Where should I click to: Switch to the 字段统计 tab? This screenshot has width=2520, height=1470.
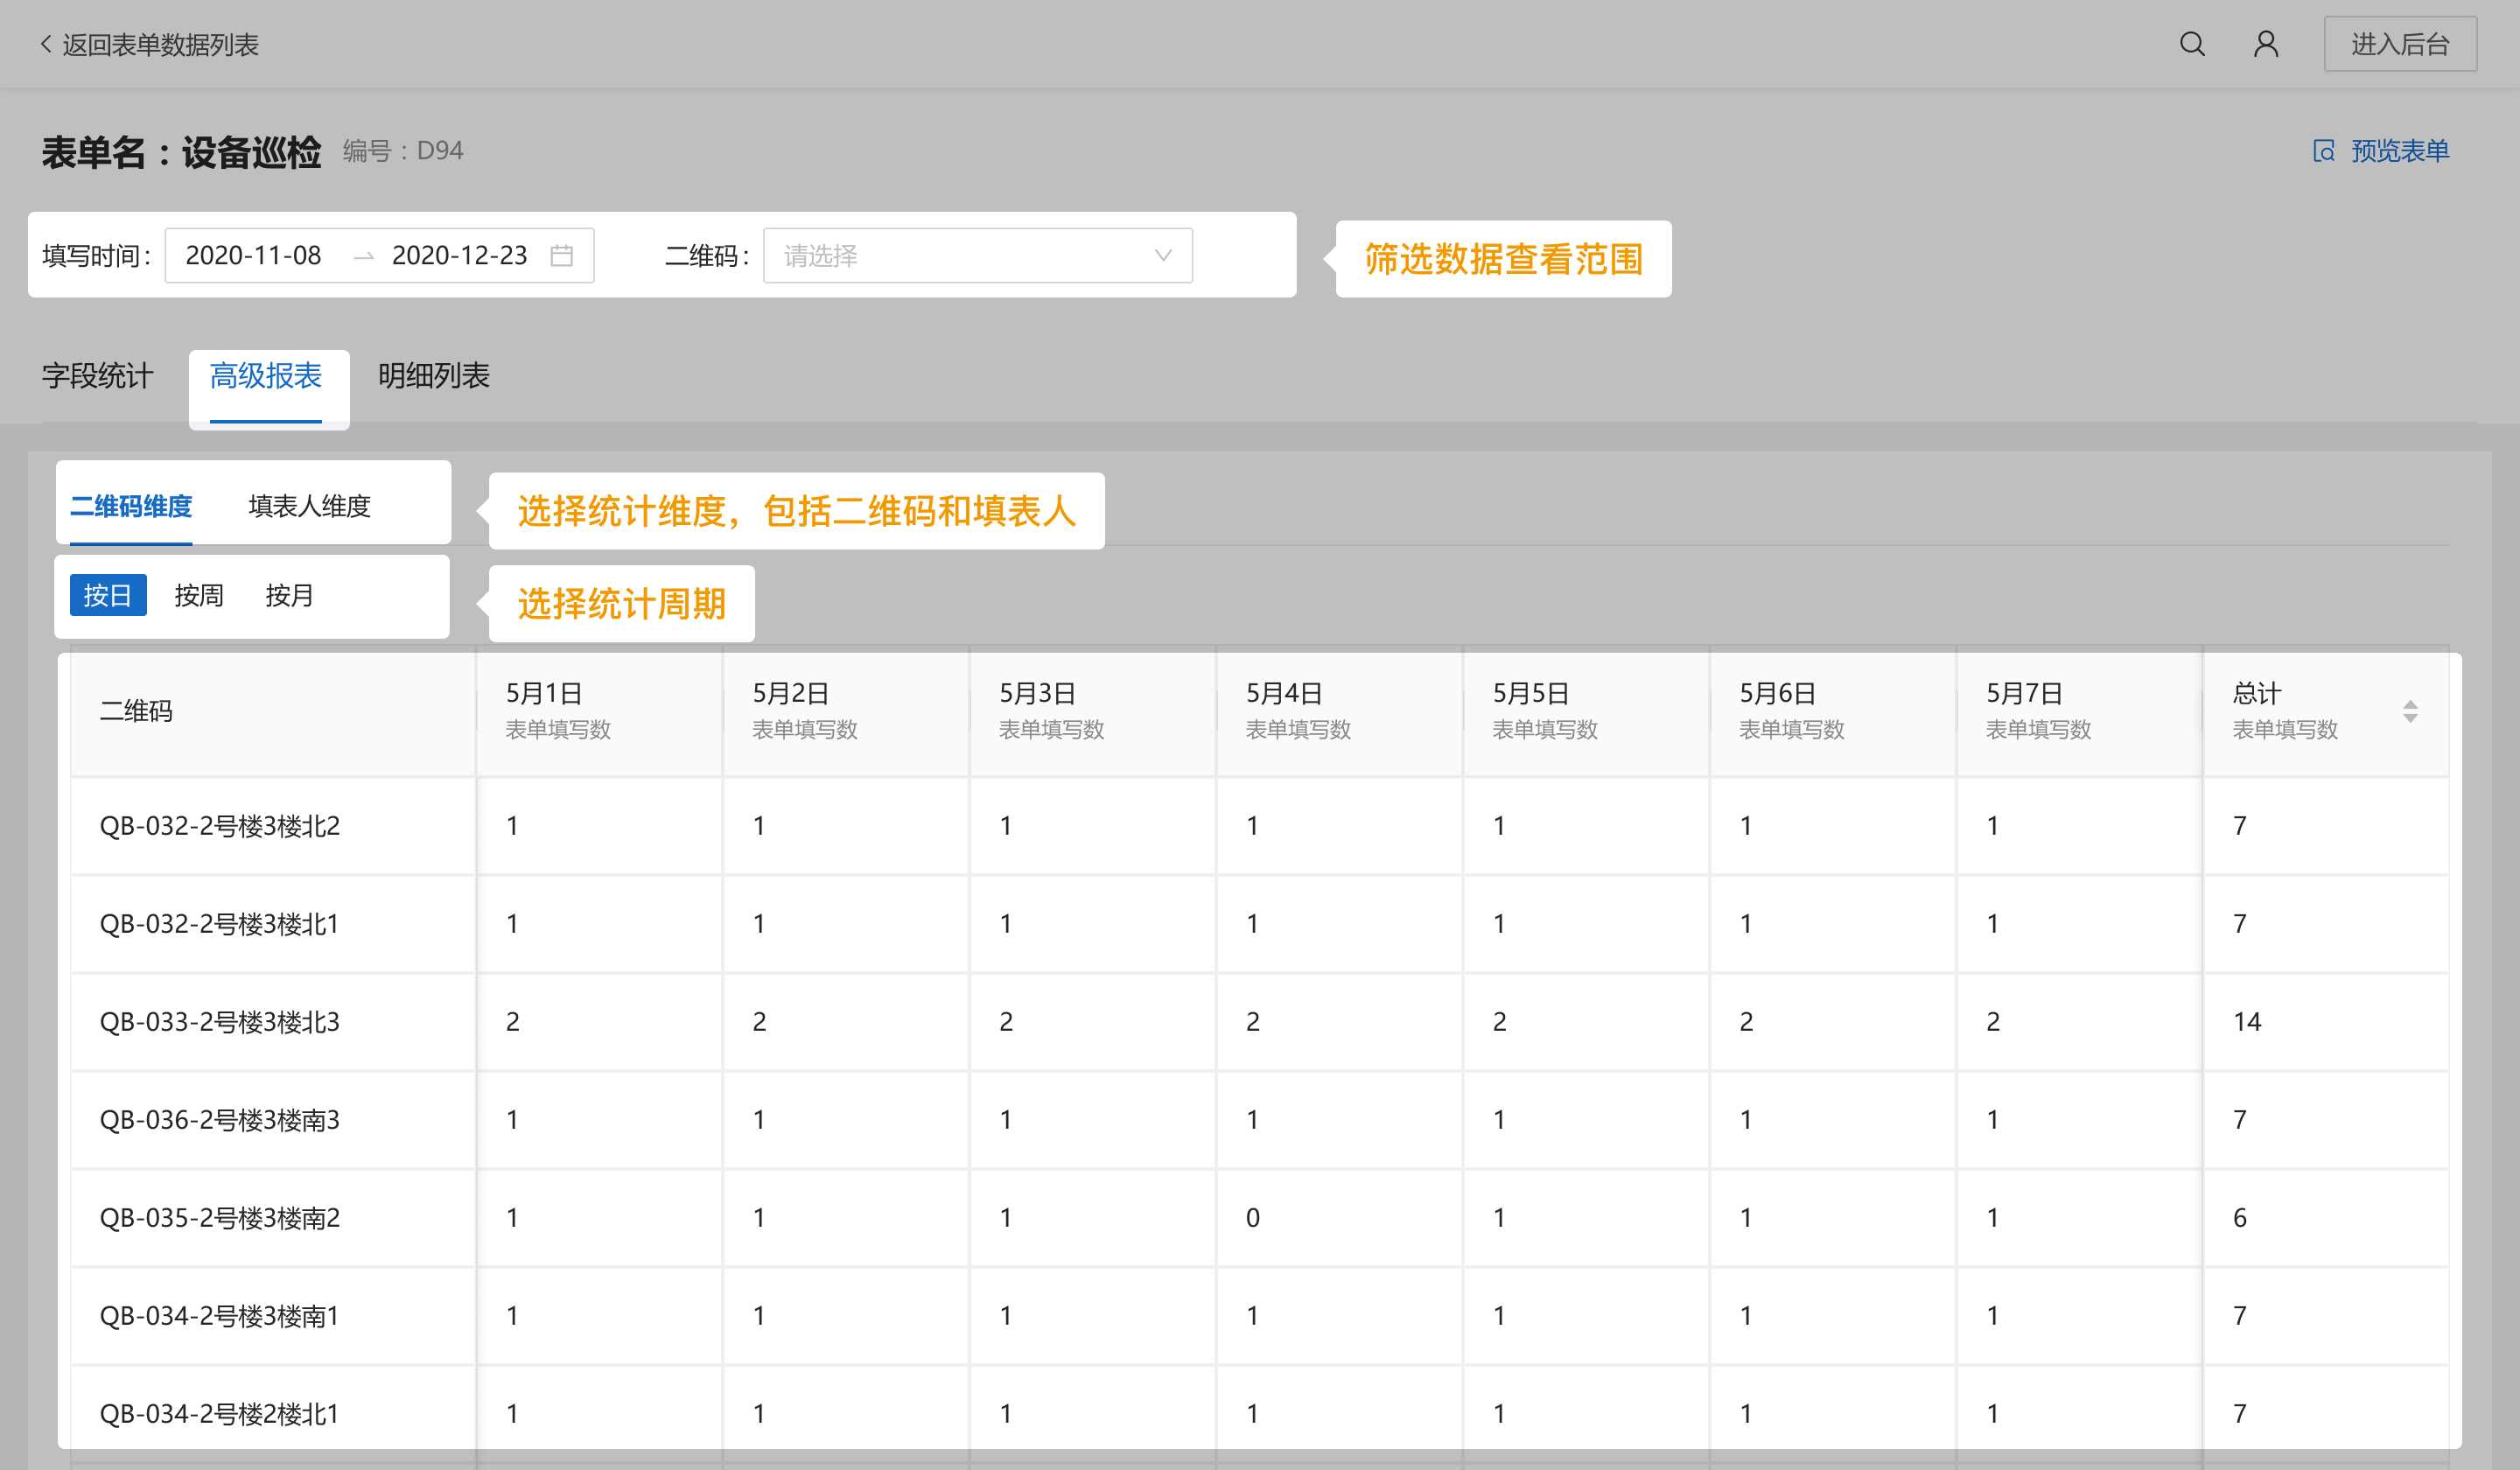(97, 376)
